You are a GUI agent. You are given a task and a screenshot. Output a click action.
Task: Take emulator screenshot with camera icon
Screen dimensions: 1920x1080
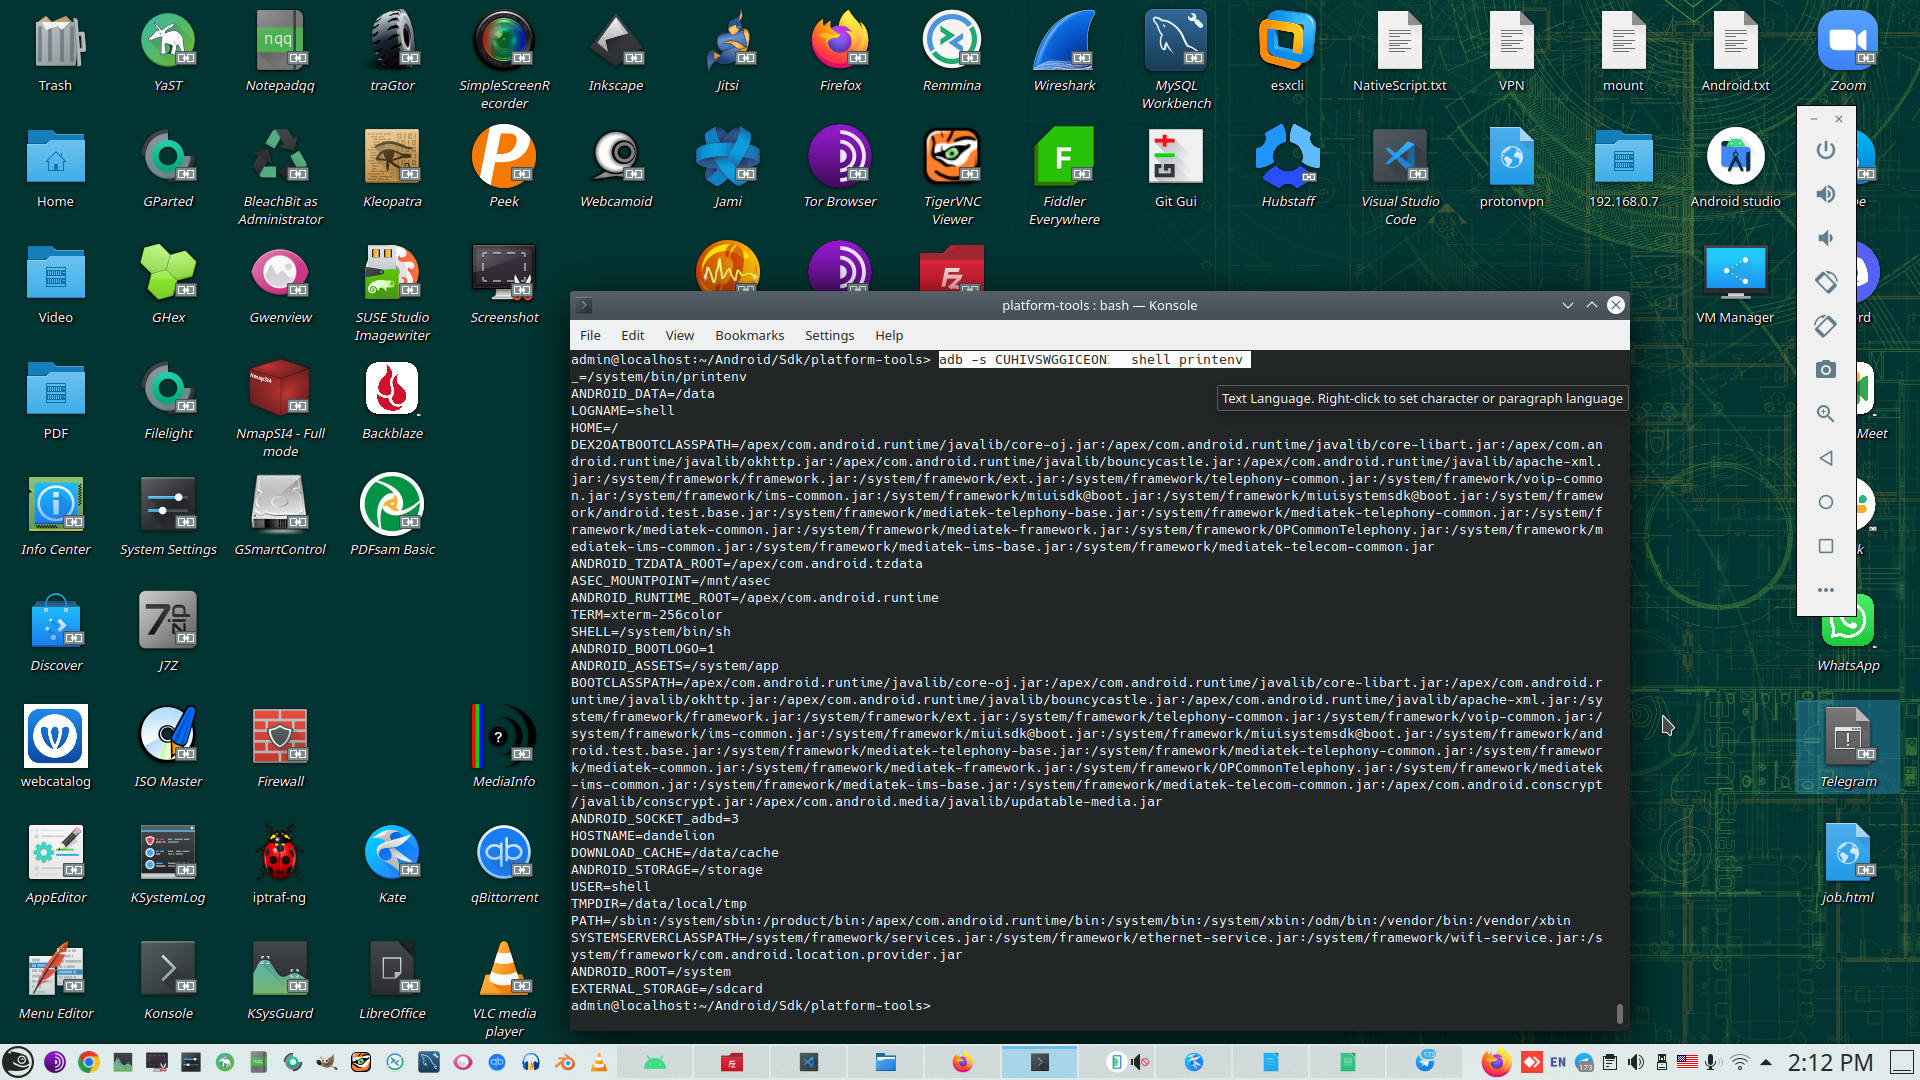click(x=1825, y=370)
